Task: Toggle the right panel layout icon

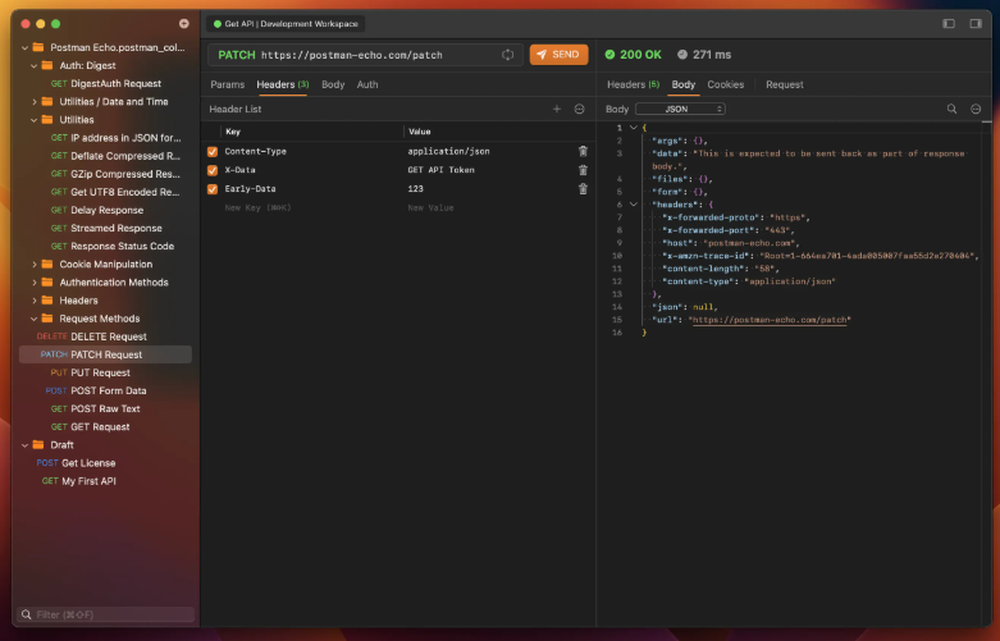Action: coord(975,24)
